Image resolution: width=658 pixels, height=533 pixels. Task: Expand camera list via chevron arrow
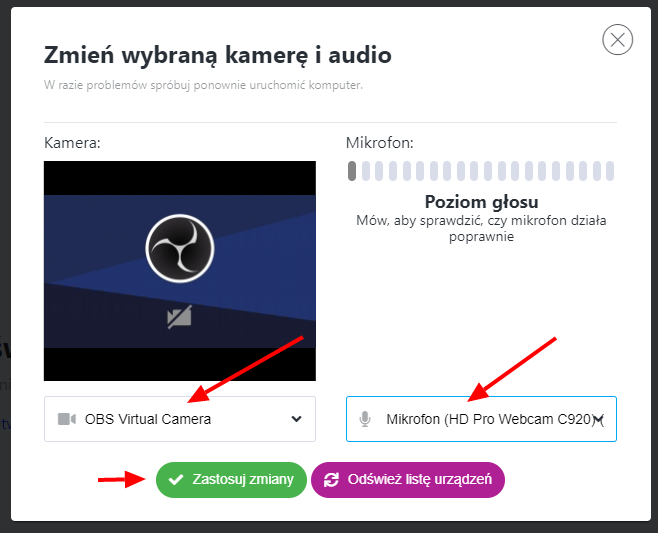tap(296, 419)
